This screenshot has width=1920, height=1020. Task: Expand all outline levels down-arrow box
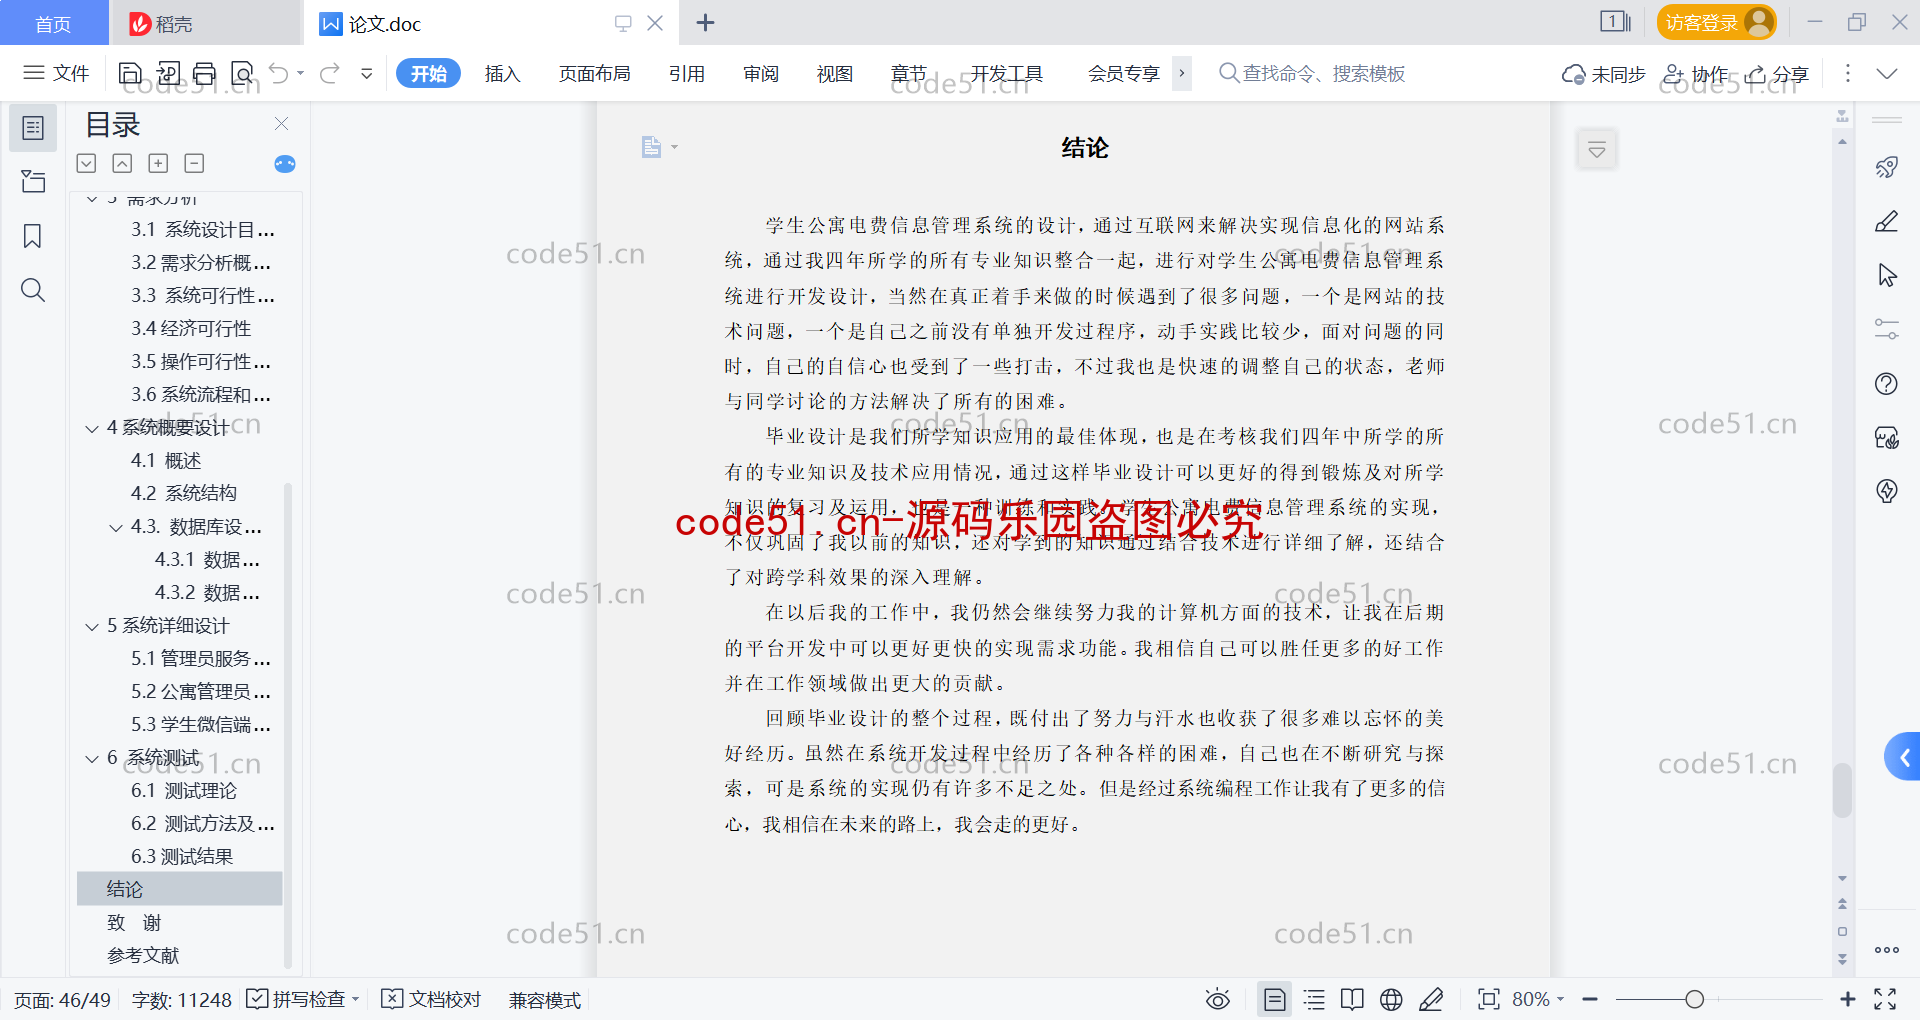[86, 163]
